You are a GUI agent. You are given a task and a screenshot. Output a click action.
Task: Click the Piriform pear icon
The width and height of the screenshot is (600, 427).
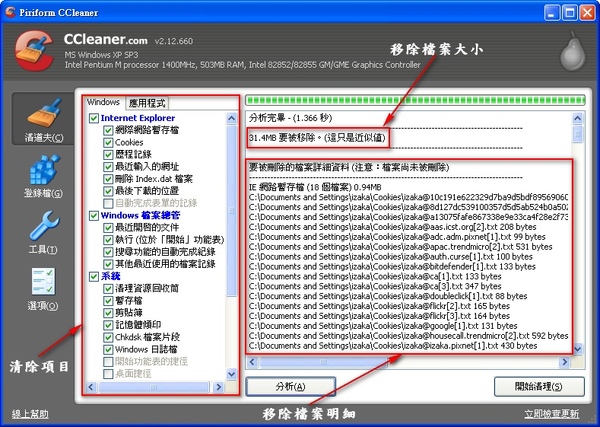pyautogui.click(x=573, y=51)
